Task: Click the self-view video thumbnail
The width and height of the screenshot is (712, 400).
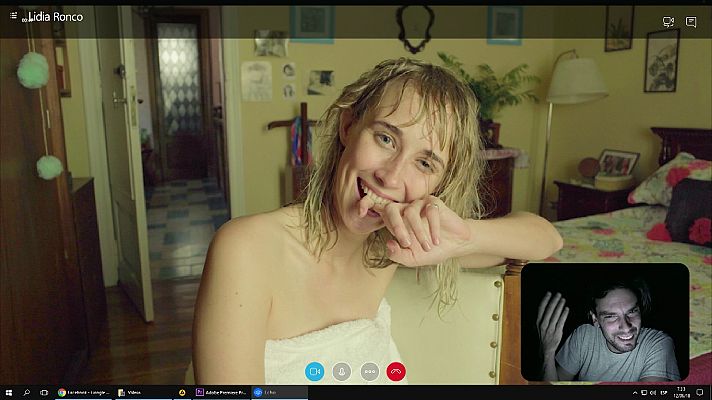Action: point(604,322)
